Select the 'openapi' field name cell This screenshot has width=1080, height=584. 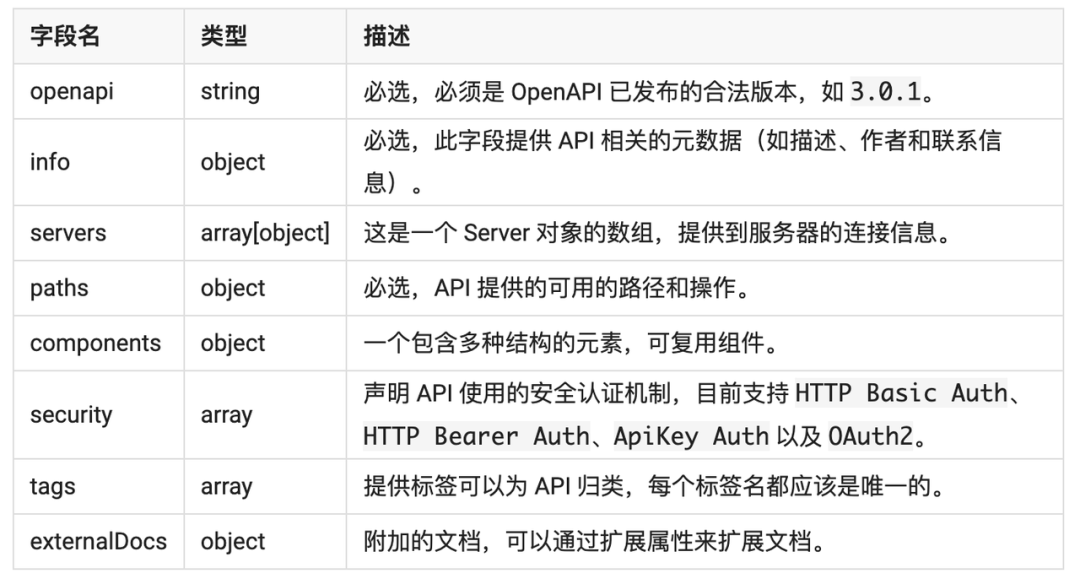coord(66,91)
